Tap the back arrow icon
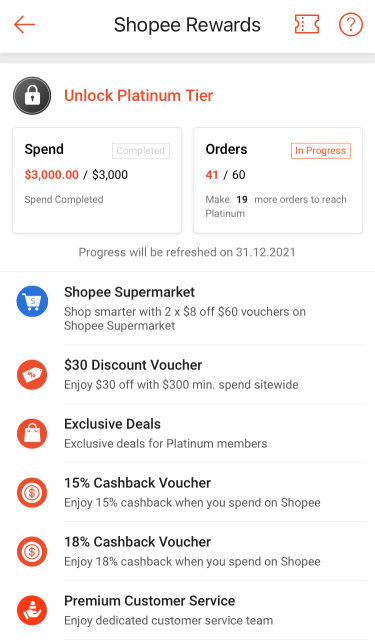This screenshot has width=375, height=643. click(x=24, y=25)
